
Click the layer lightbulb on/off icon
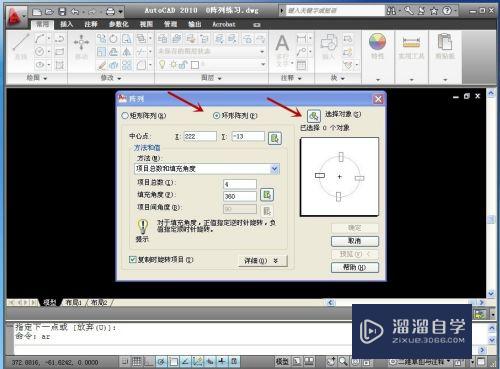point(162,64)
